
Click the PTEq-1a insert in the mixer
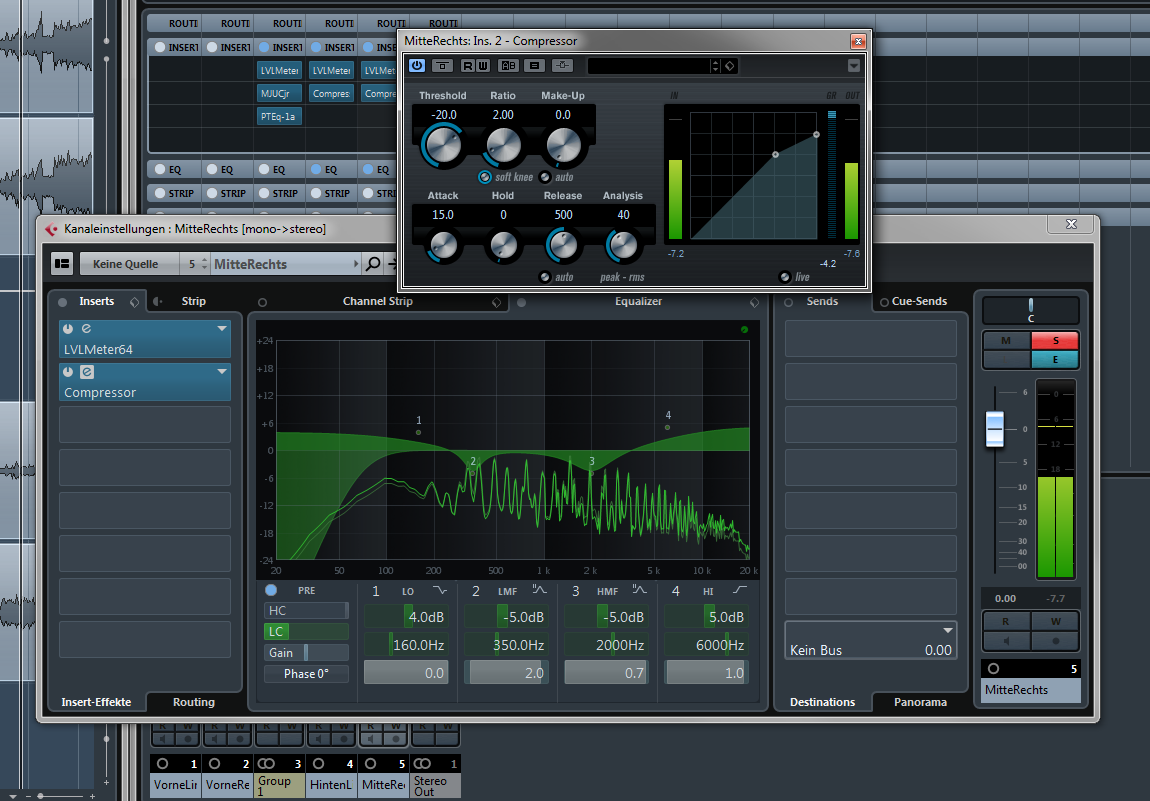[x=279, y=116]
